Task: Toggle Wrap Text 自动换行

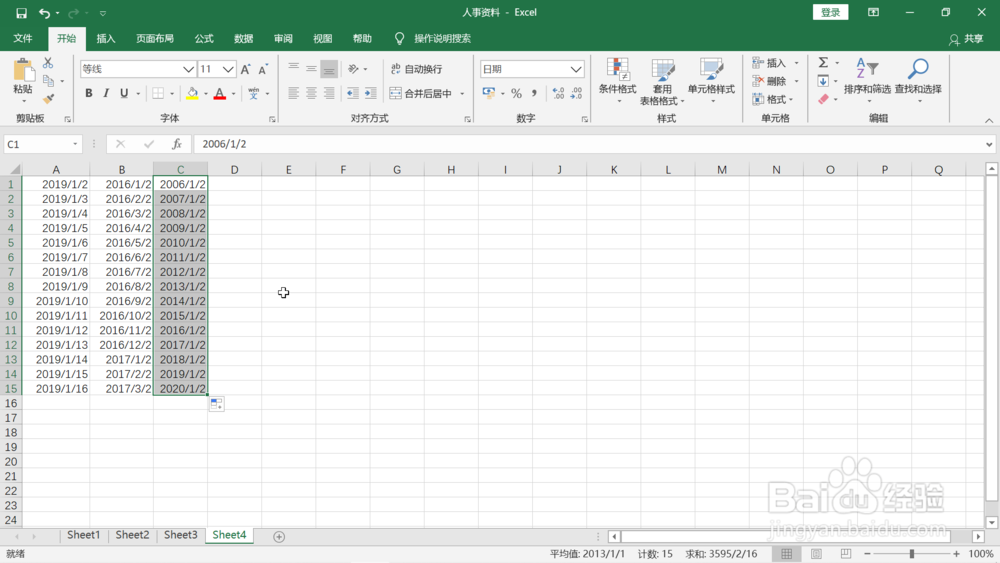Action: click(x=416, y=69)
